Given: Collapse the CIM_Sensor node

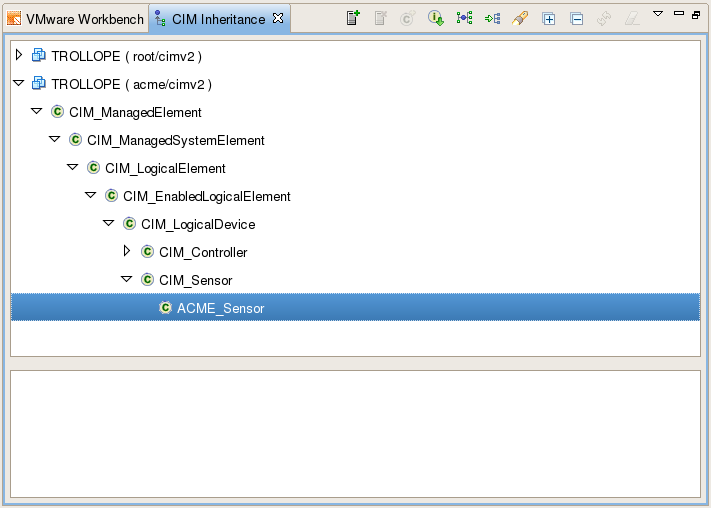Looking at the screenshot, I should 127,279.
